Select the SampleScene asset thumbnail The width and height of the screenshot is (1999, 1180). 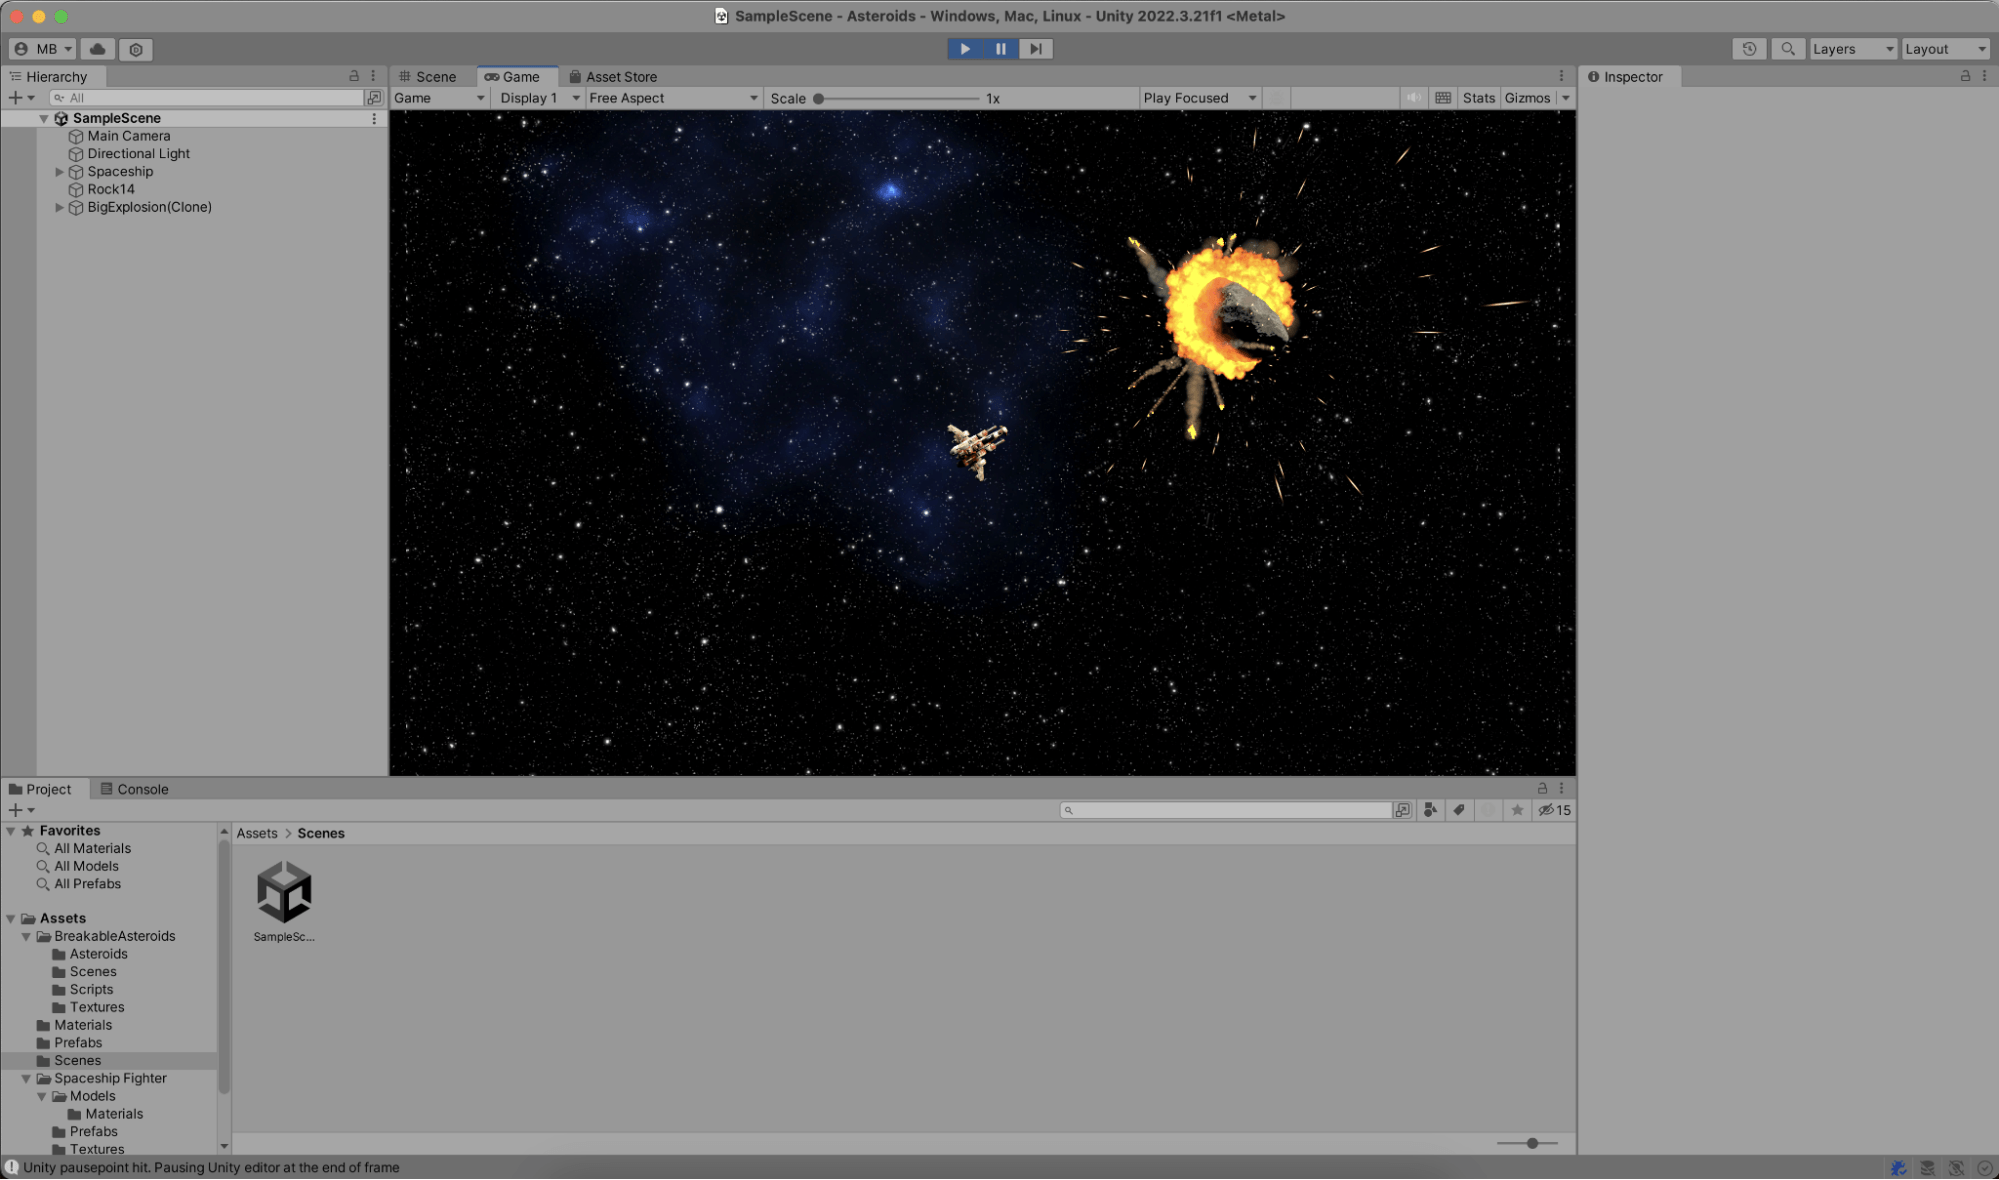(x=284, y=893)
